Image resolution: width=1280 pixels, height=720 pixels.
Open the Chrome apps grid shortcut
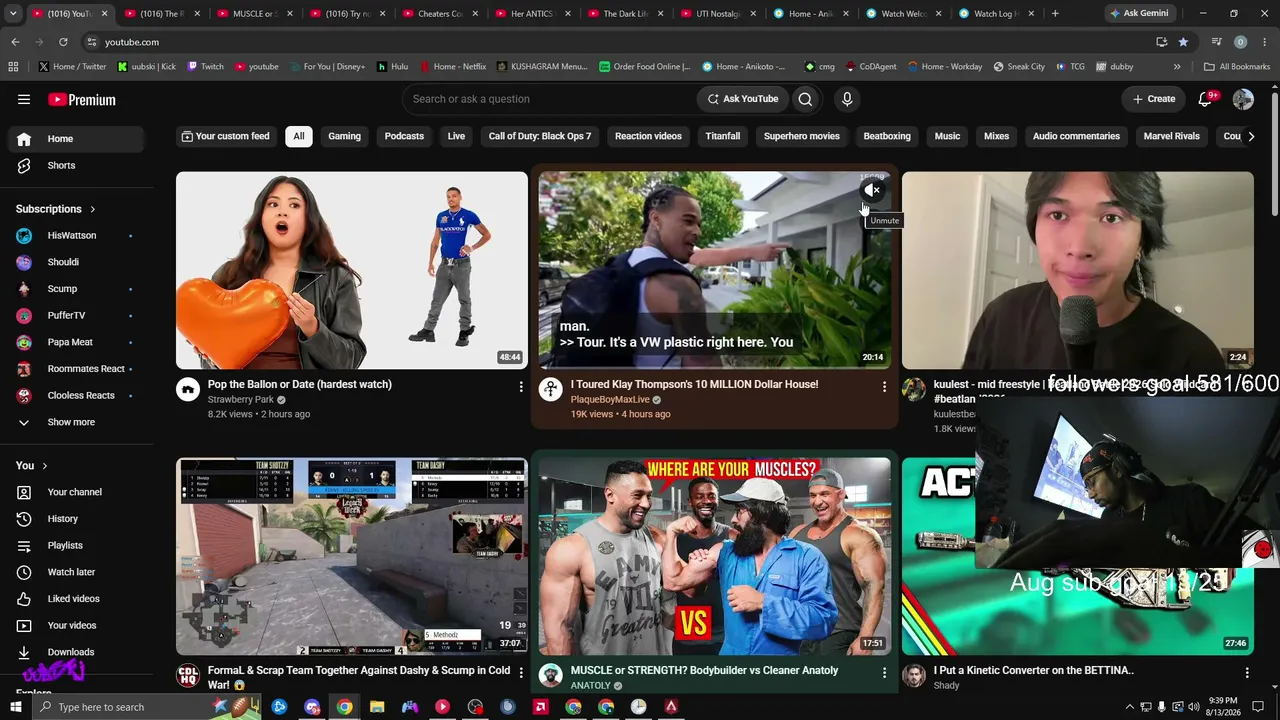13,67
